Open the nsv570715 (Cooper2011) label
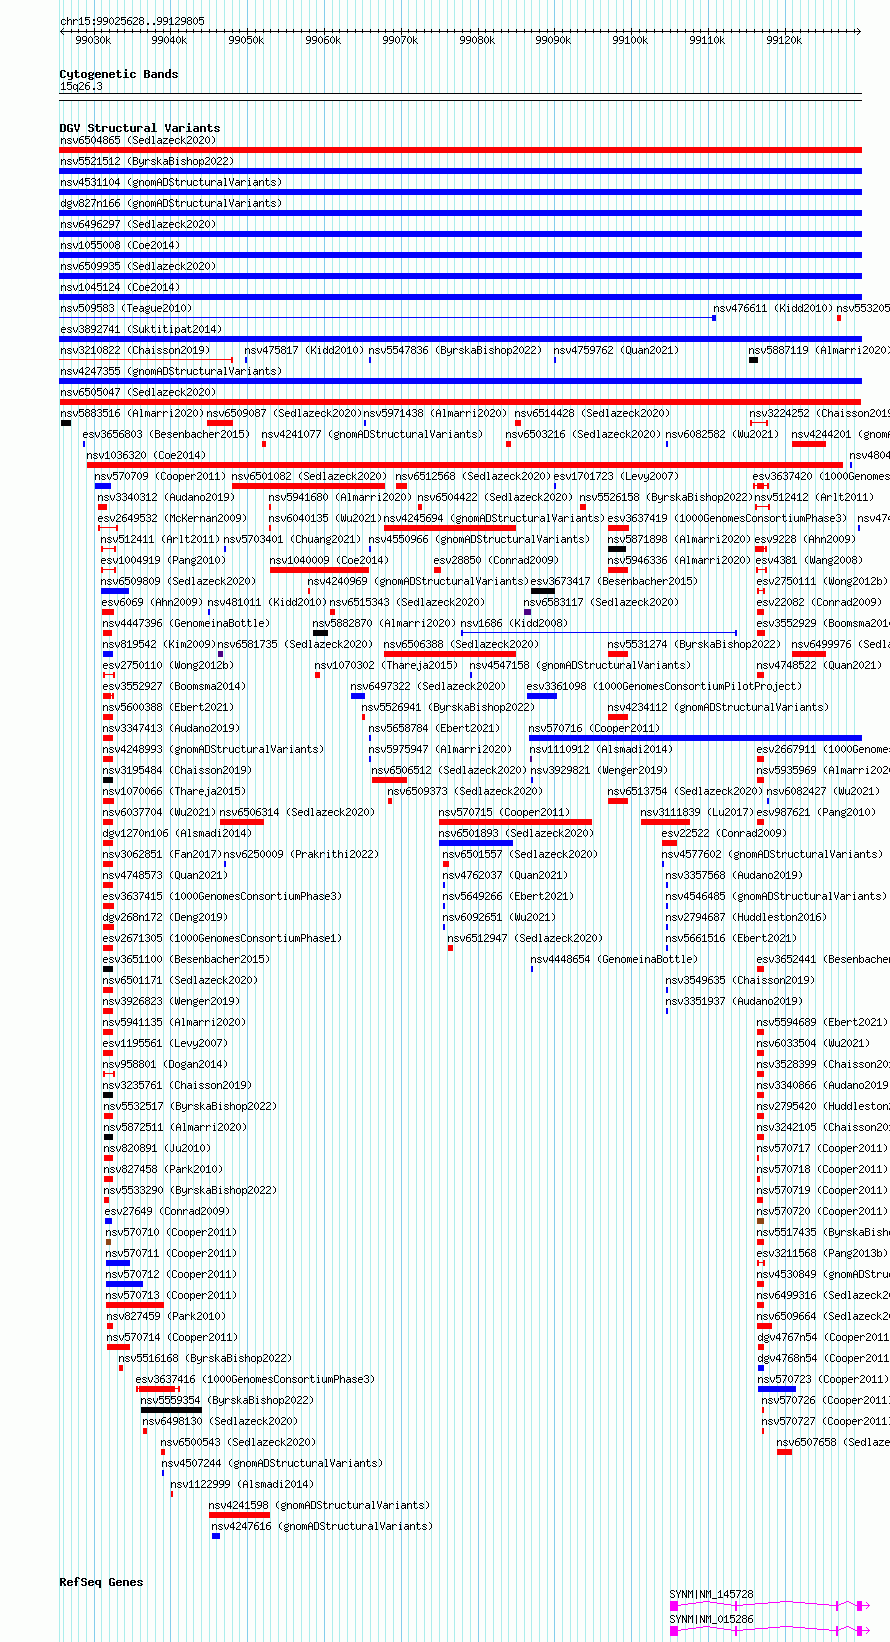 pyautogui.click(x=504, y=812)
